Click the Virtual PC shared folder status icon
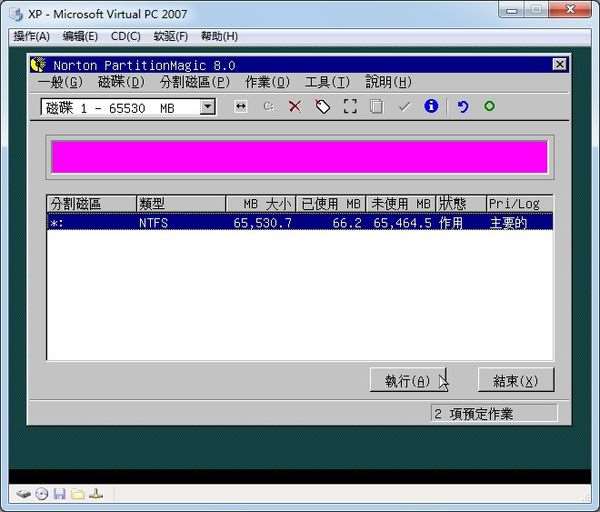Screen dimensions: 600x512 click(x=78, y=494)
